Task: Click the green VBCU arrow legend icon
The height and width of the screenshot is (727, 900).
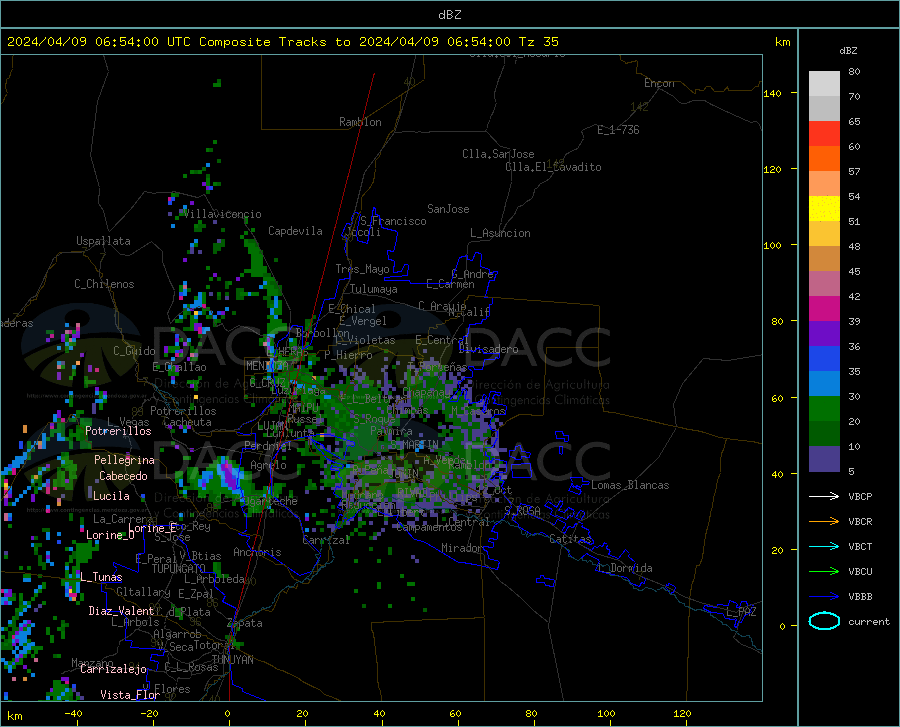Action: point(824,571)
